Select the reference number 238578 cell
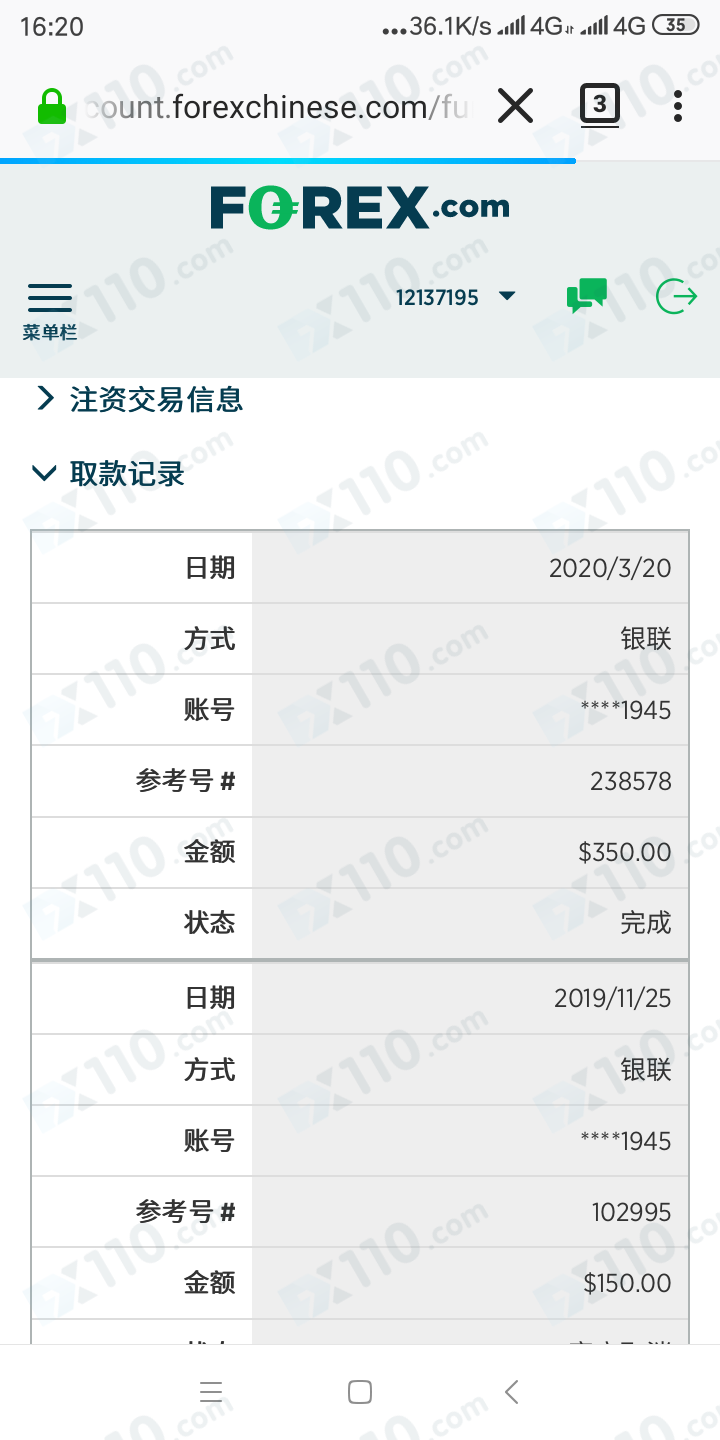The image size is (720, 1440). pos(470,781)
